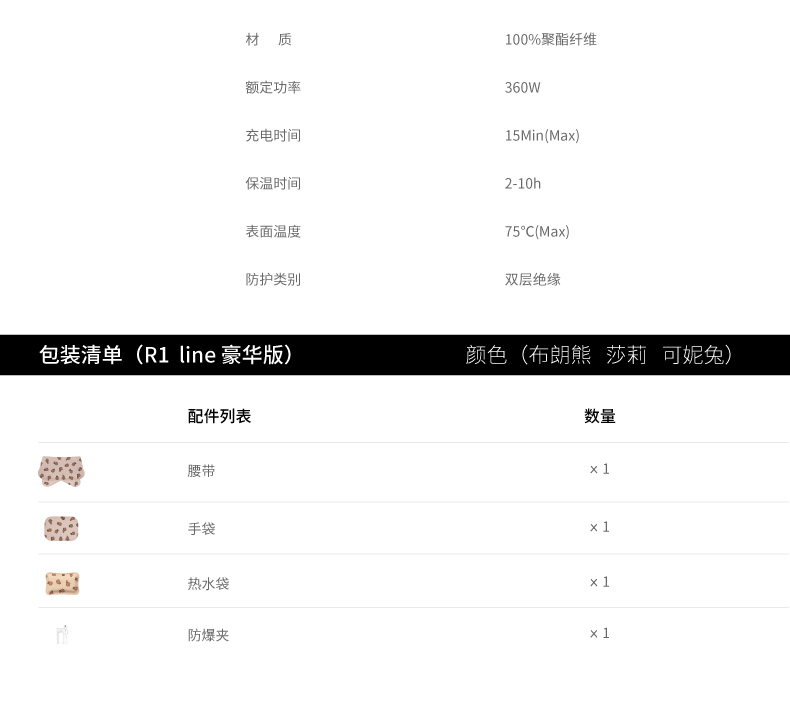Click the 75°C(Max) surface temperature value
The height and width of the screenshot is (704, 790).
[537, 232]
